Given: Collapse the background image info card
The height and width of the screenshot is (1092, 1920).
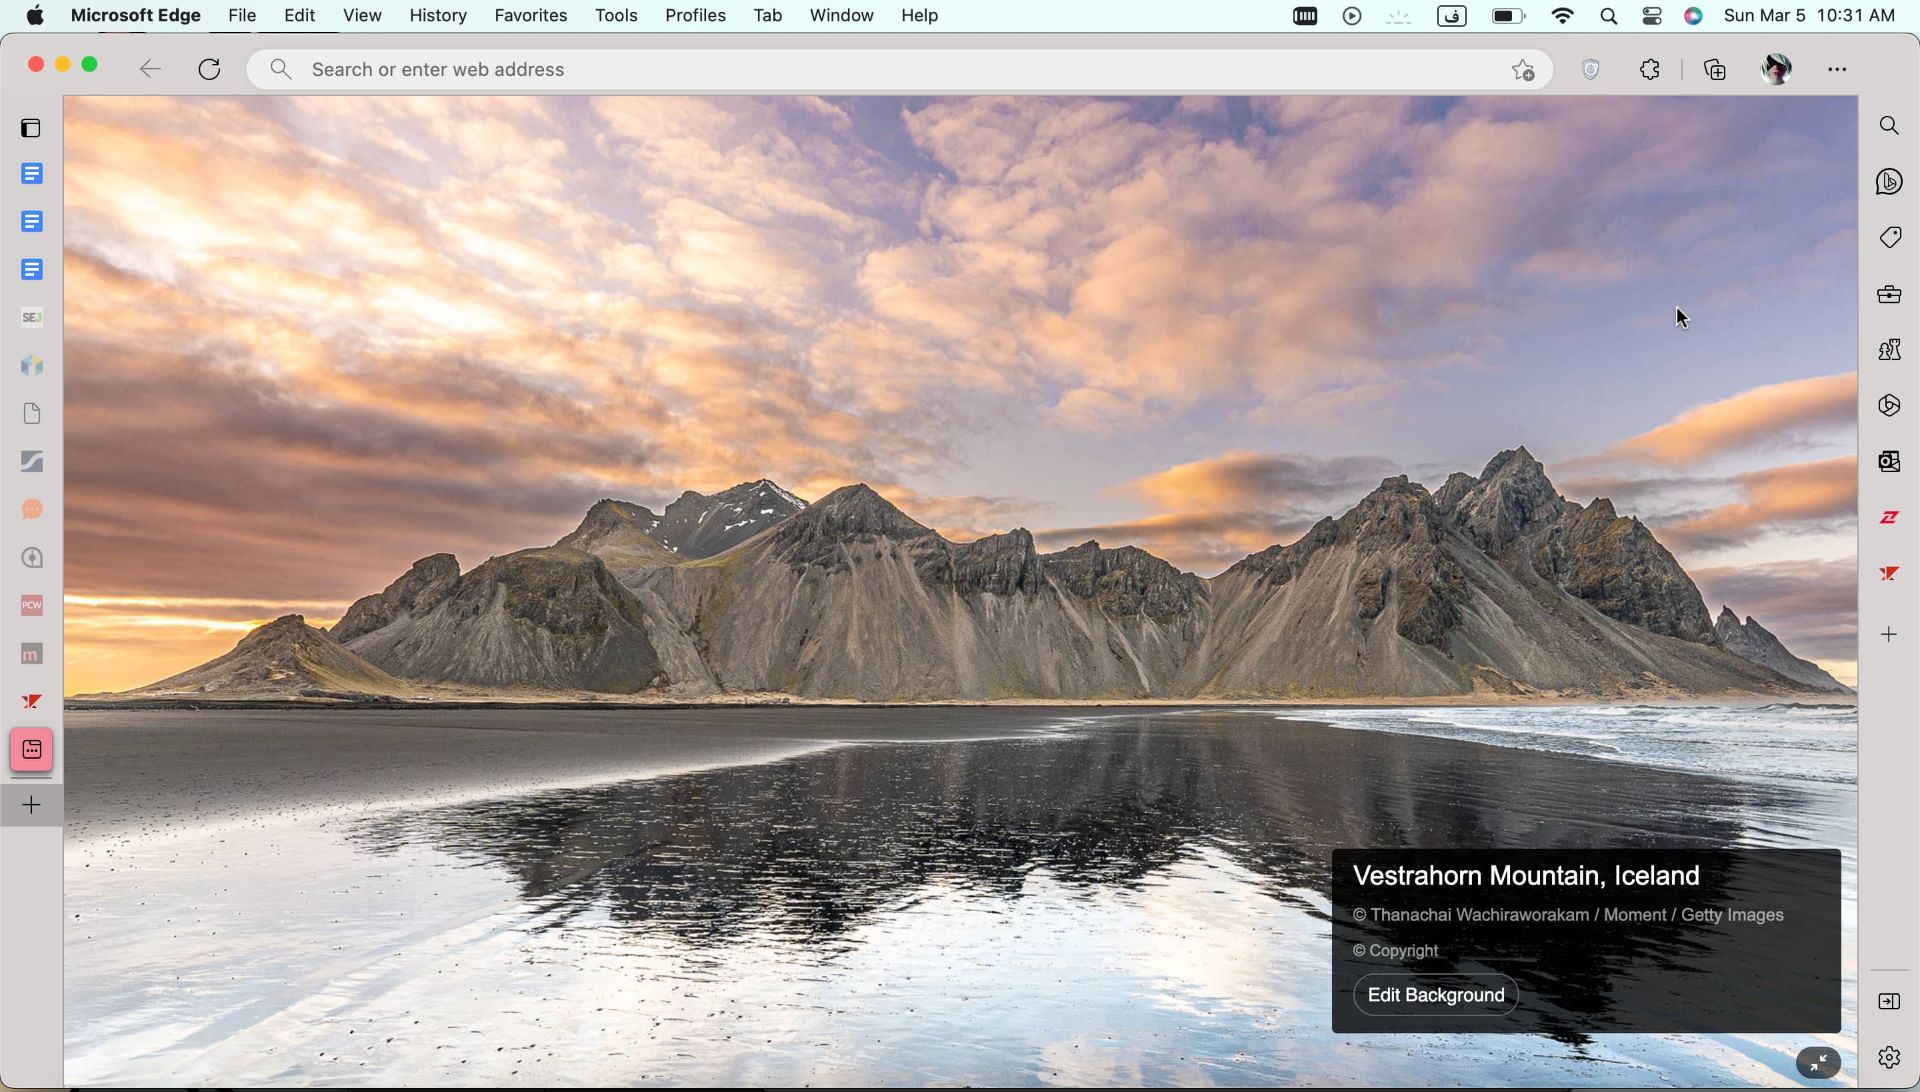Looking at the screenshot, I should 1818,1062.
